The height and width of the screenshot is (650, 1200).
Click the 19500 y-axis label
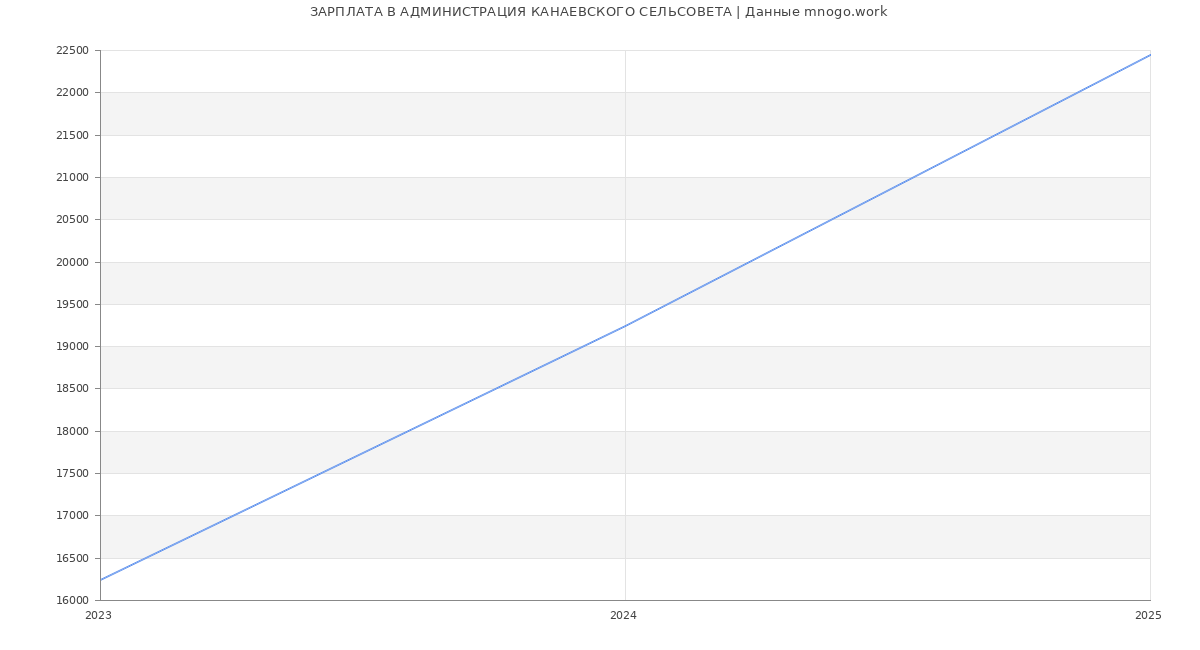tap(72, 305)
